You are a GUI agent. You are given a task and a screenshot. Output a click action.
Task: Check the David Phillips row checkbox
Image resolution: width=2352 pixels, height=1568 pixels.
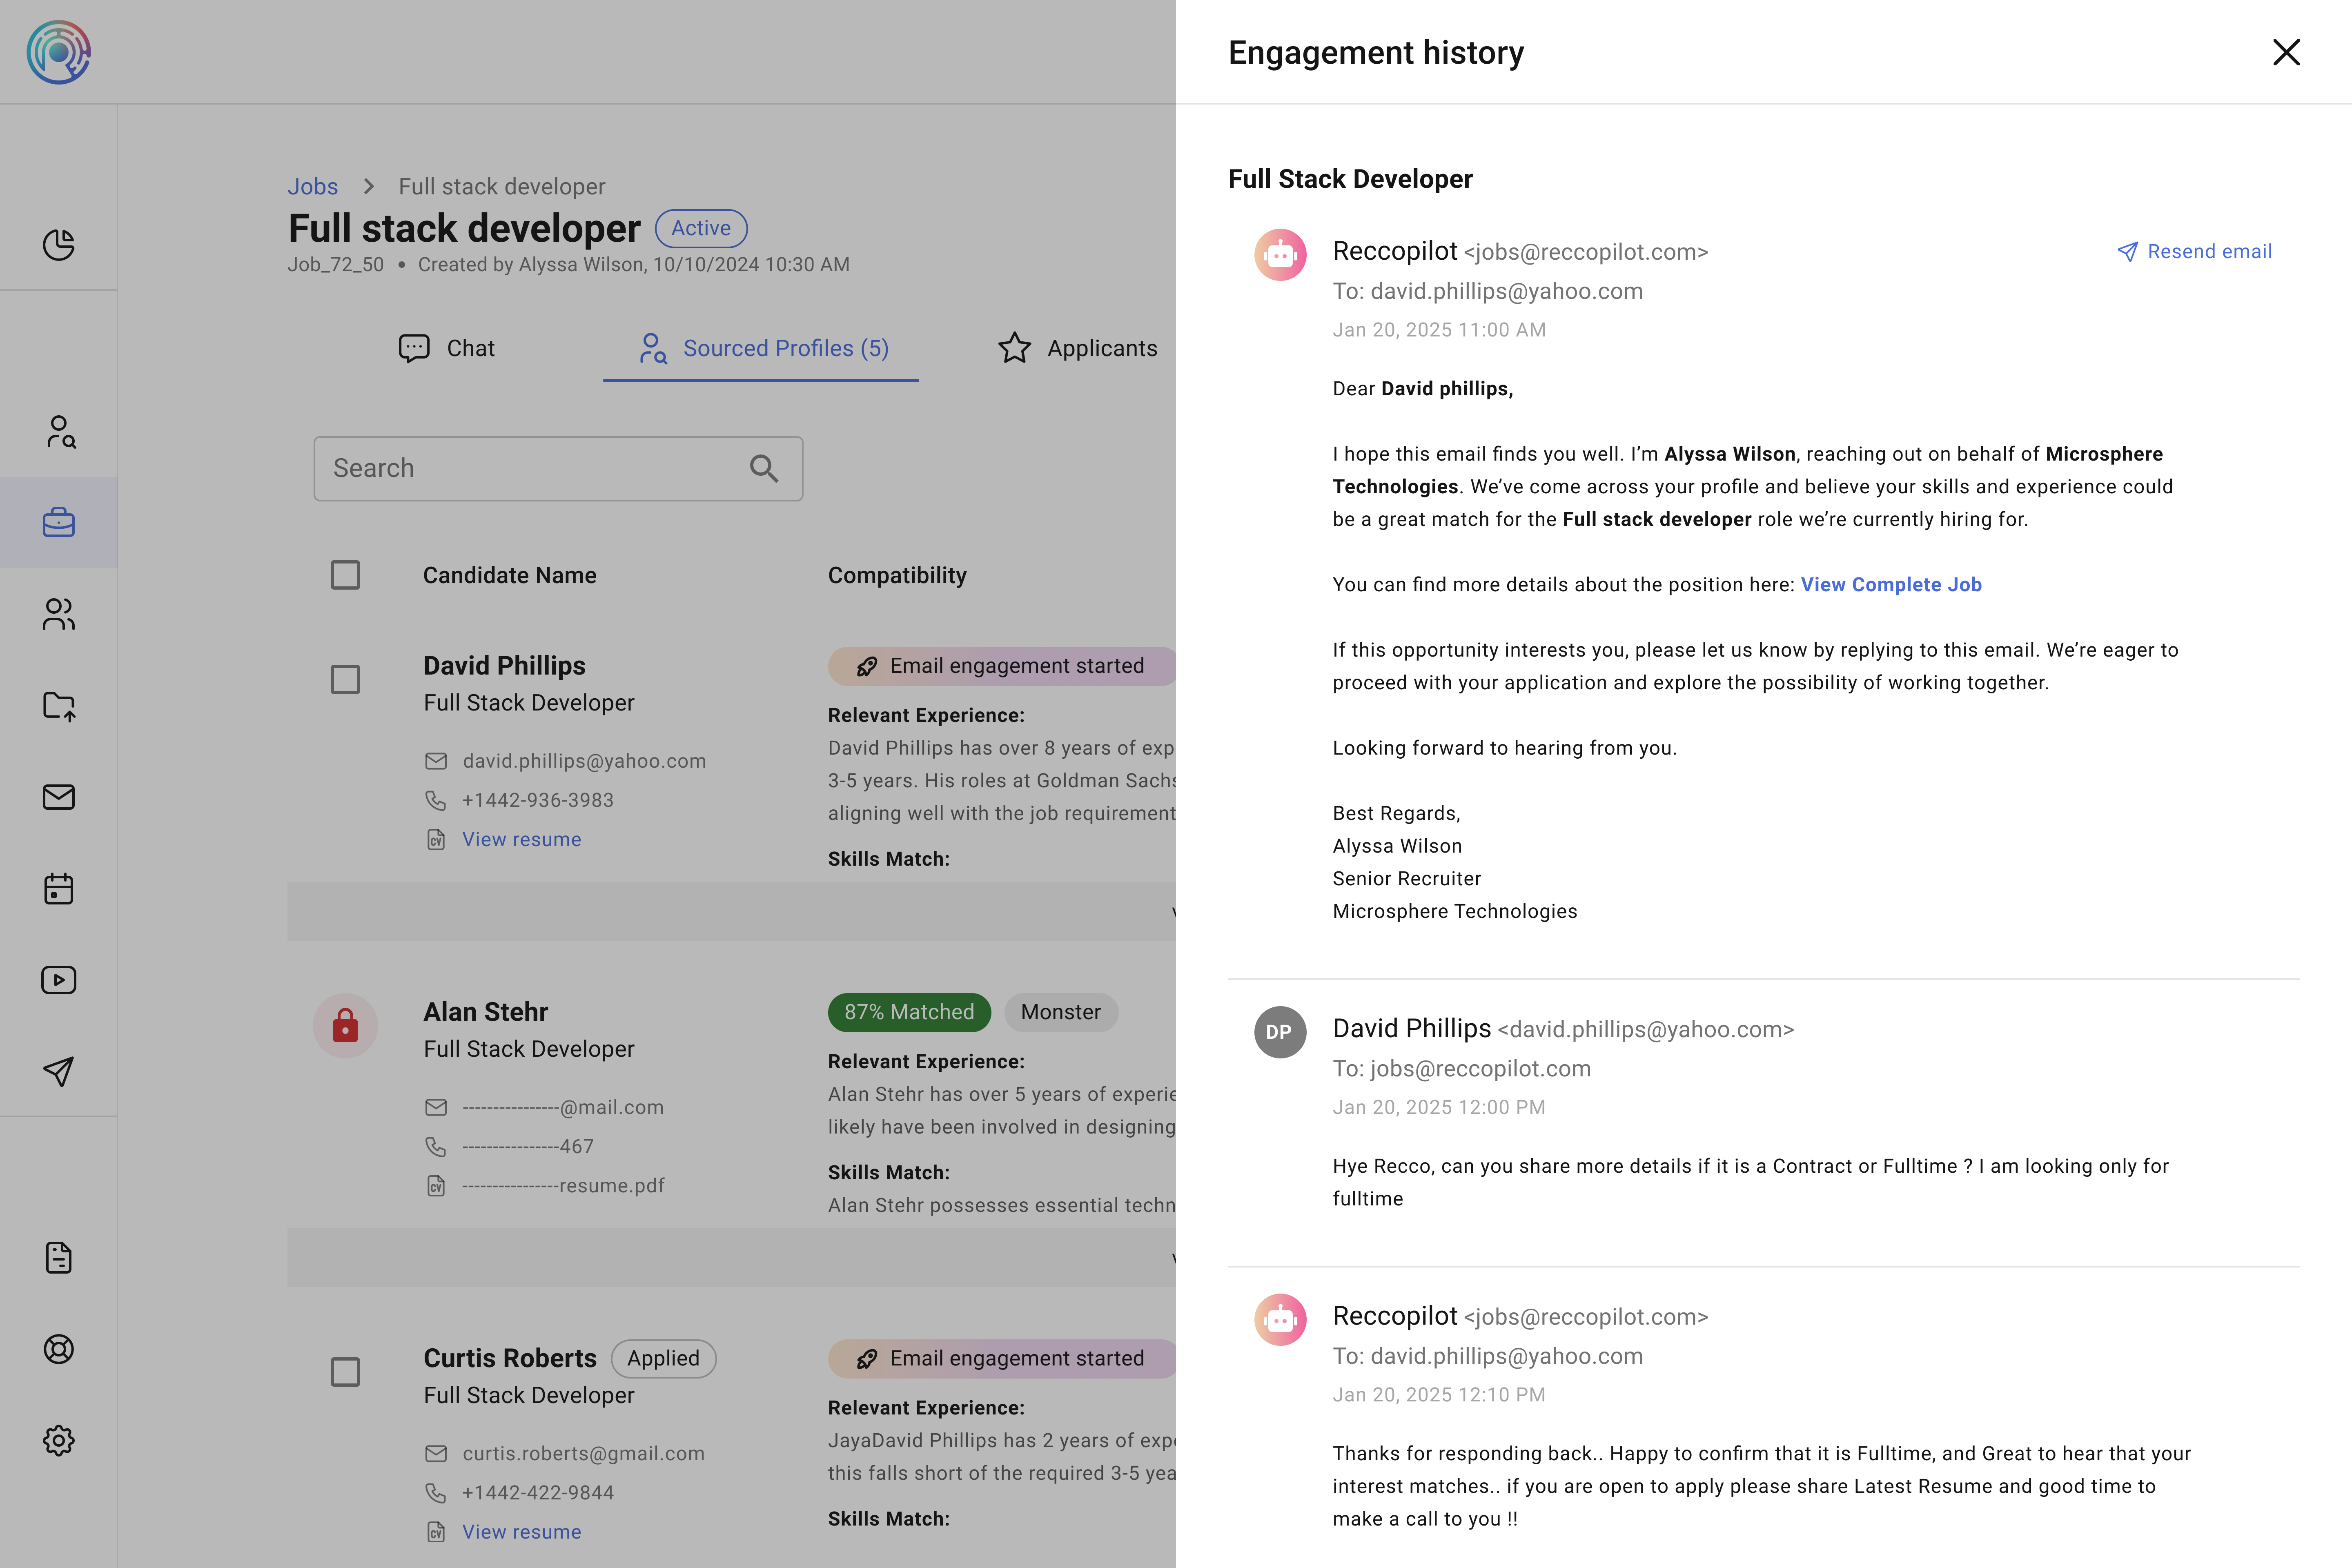[x=345, y=680]
